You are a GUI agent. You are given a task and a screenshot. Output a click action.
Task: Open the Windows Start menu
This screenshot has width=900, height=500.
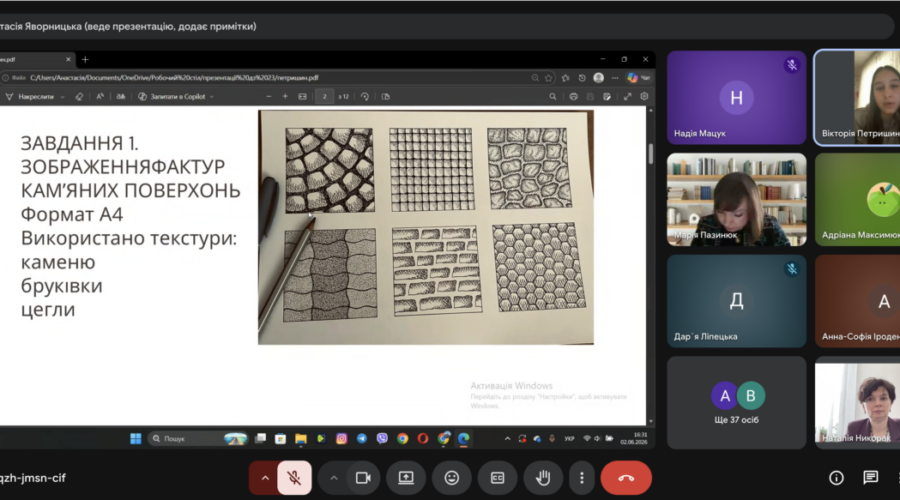coord(135,439)
